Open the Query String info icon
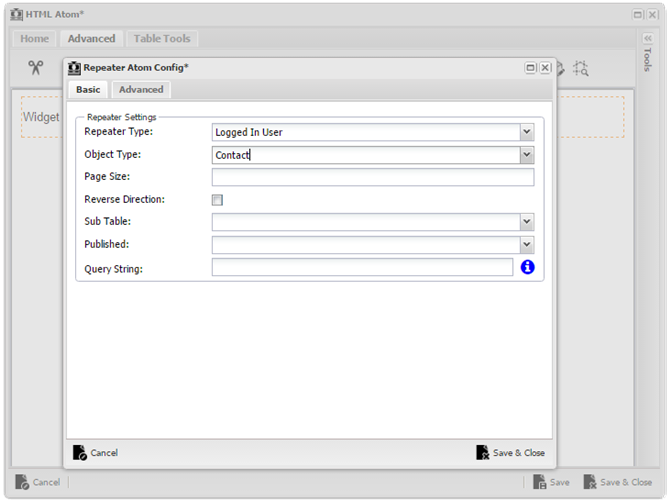 [527, 267]
